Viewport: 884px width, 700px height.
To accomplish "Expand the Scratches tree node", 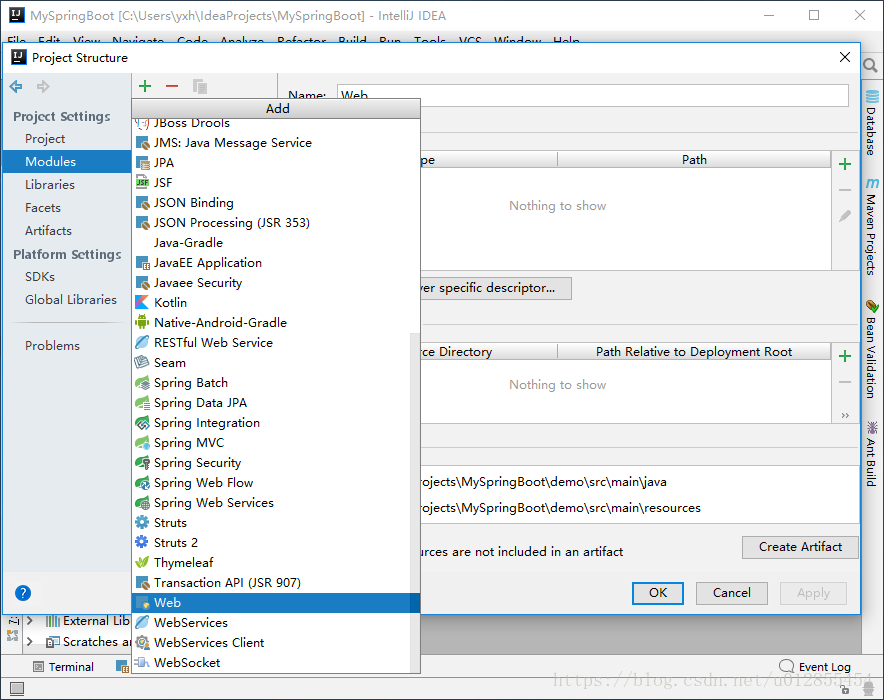I will 30,641.
